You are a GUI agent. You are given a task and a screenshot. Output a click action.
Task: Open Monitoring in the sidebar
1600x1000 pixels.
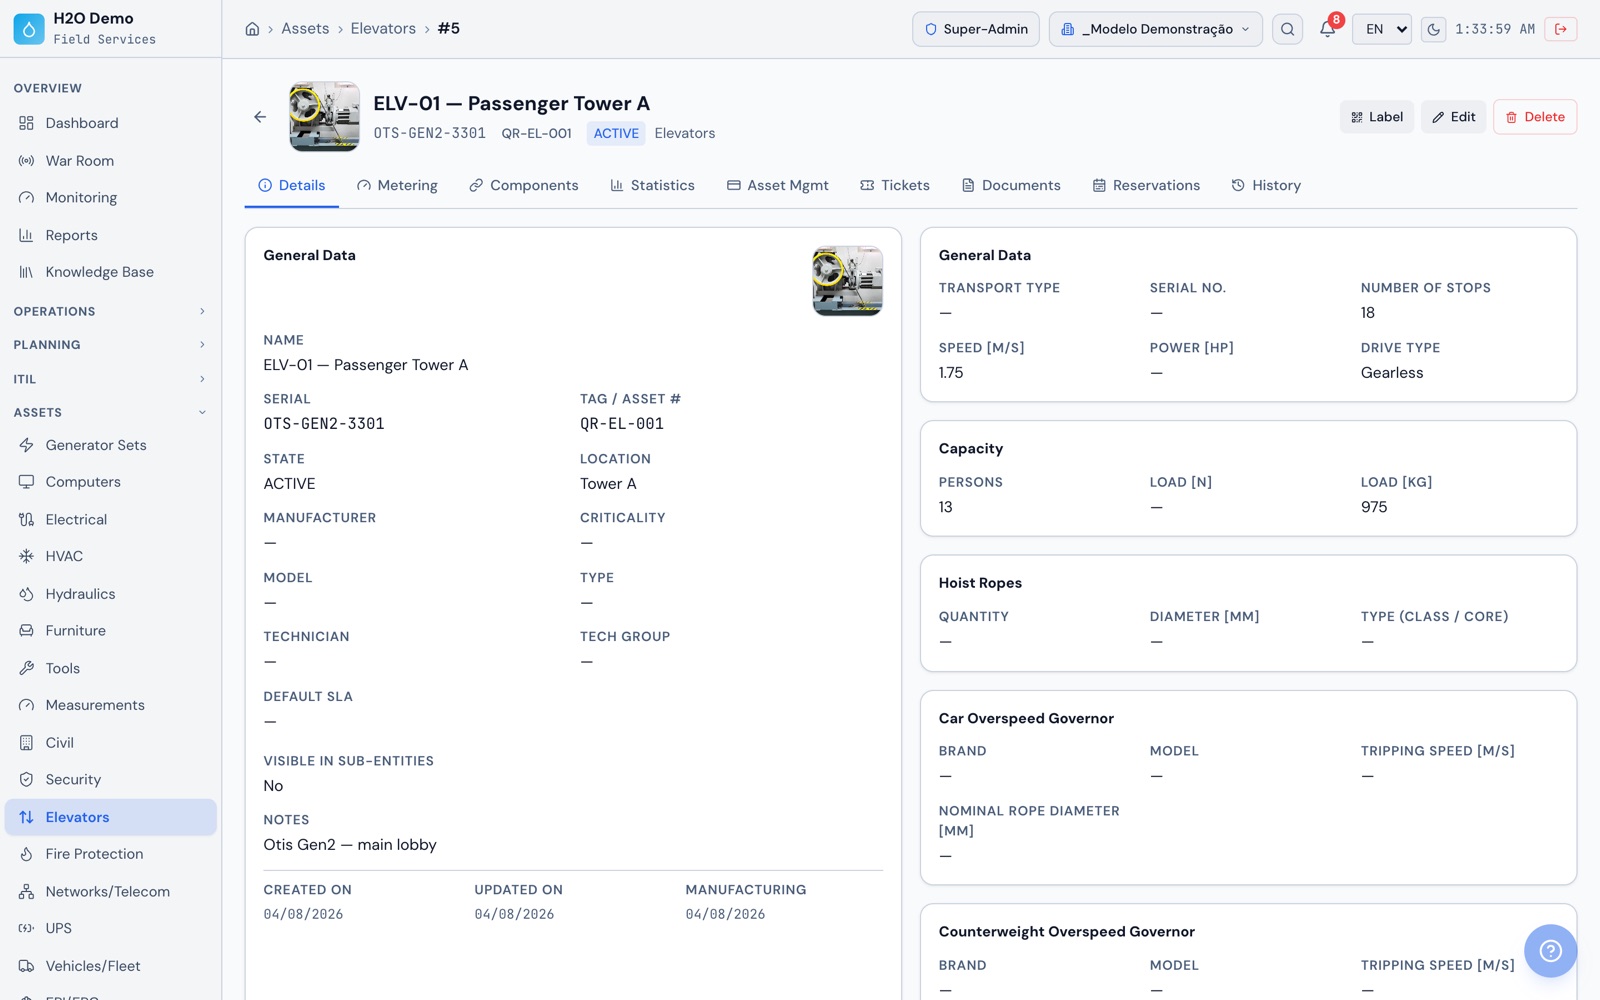point(110,198)
